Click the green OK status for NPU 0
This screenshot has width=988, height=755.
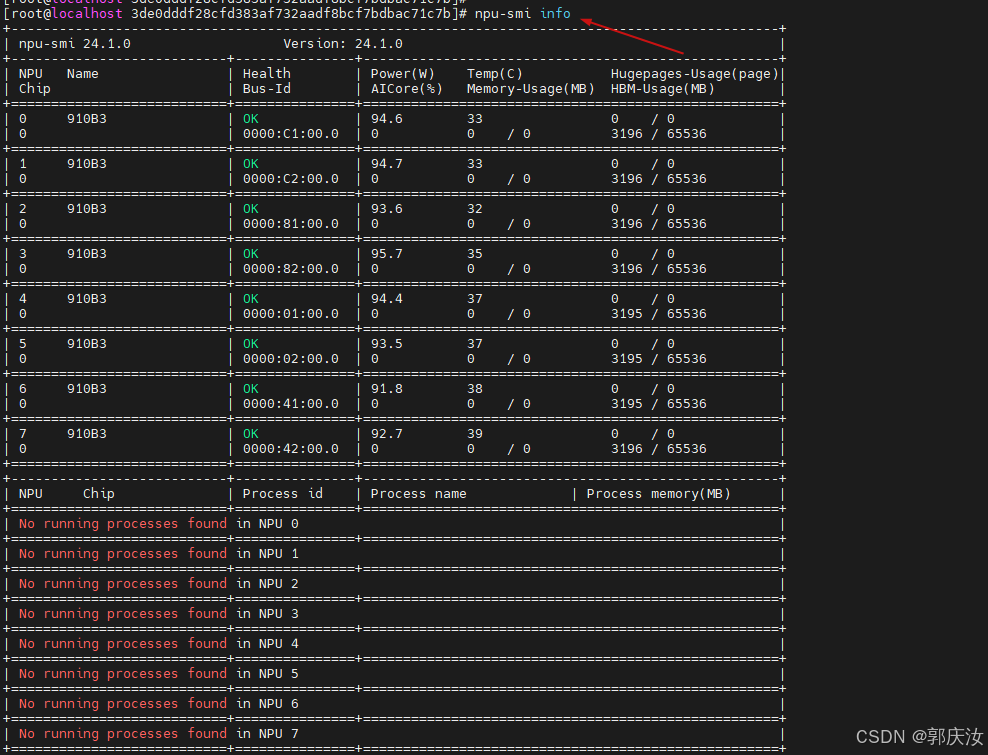pos(250,119)
